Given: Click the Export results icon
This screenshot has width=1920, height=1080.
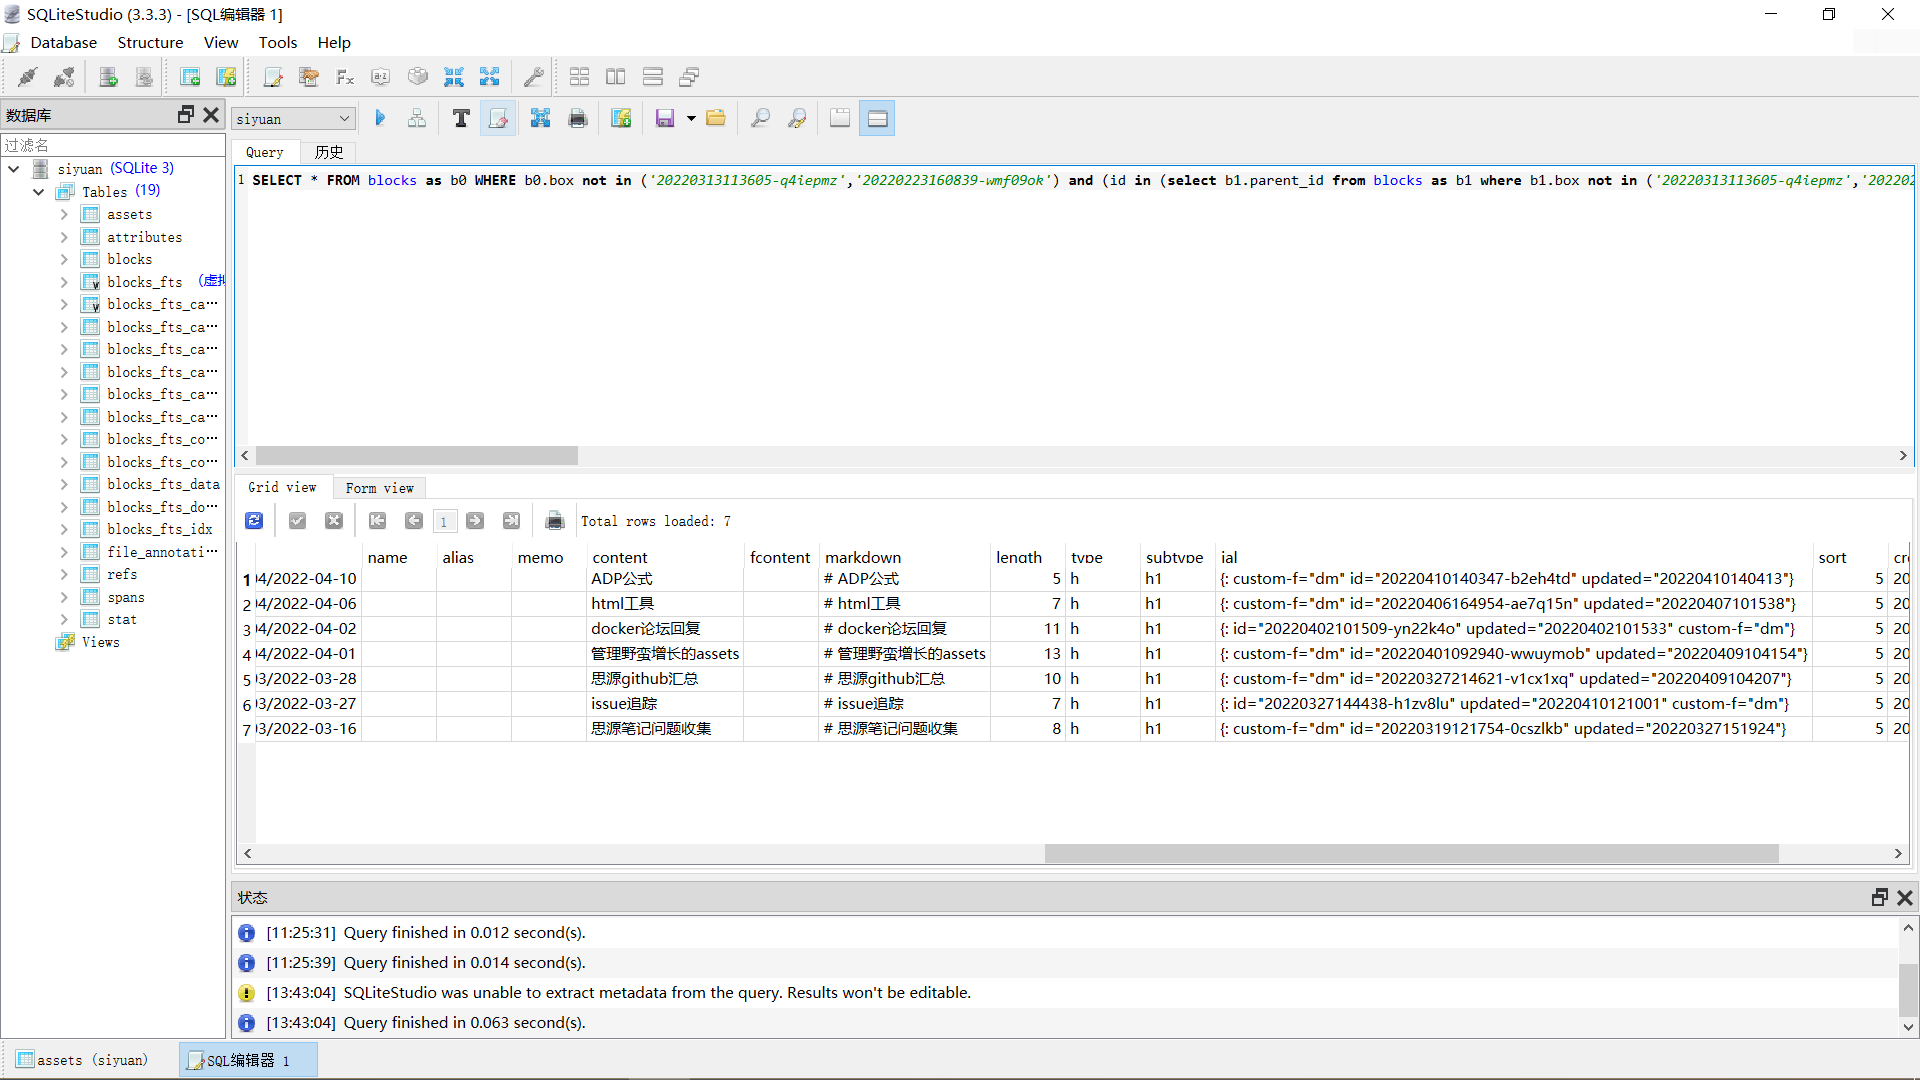Looking at the screenshot, I should click(x=541, y=118).
